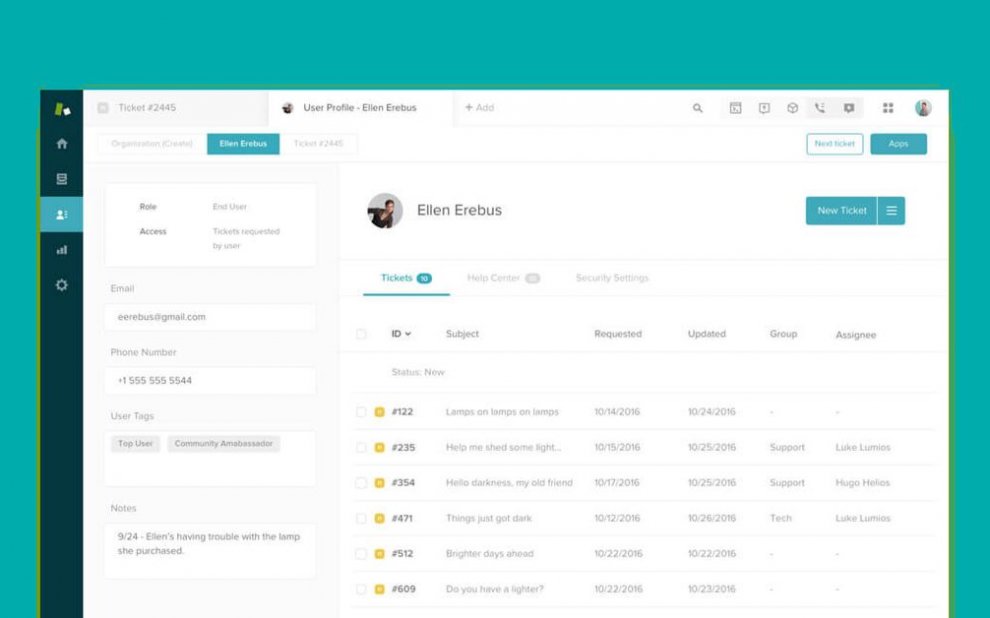The height and width of the screenshot is (618, 990).
Task: Toggle the select-all checkbox in table header
Action: [x=361, y=334]
